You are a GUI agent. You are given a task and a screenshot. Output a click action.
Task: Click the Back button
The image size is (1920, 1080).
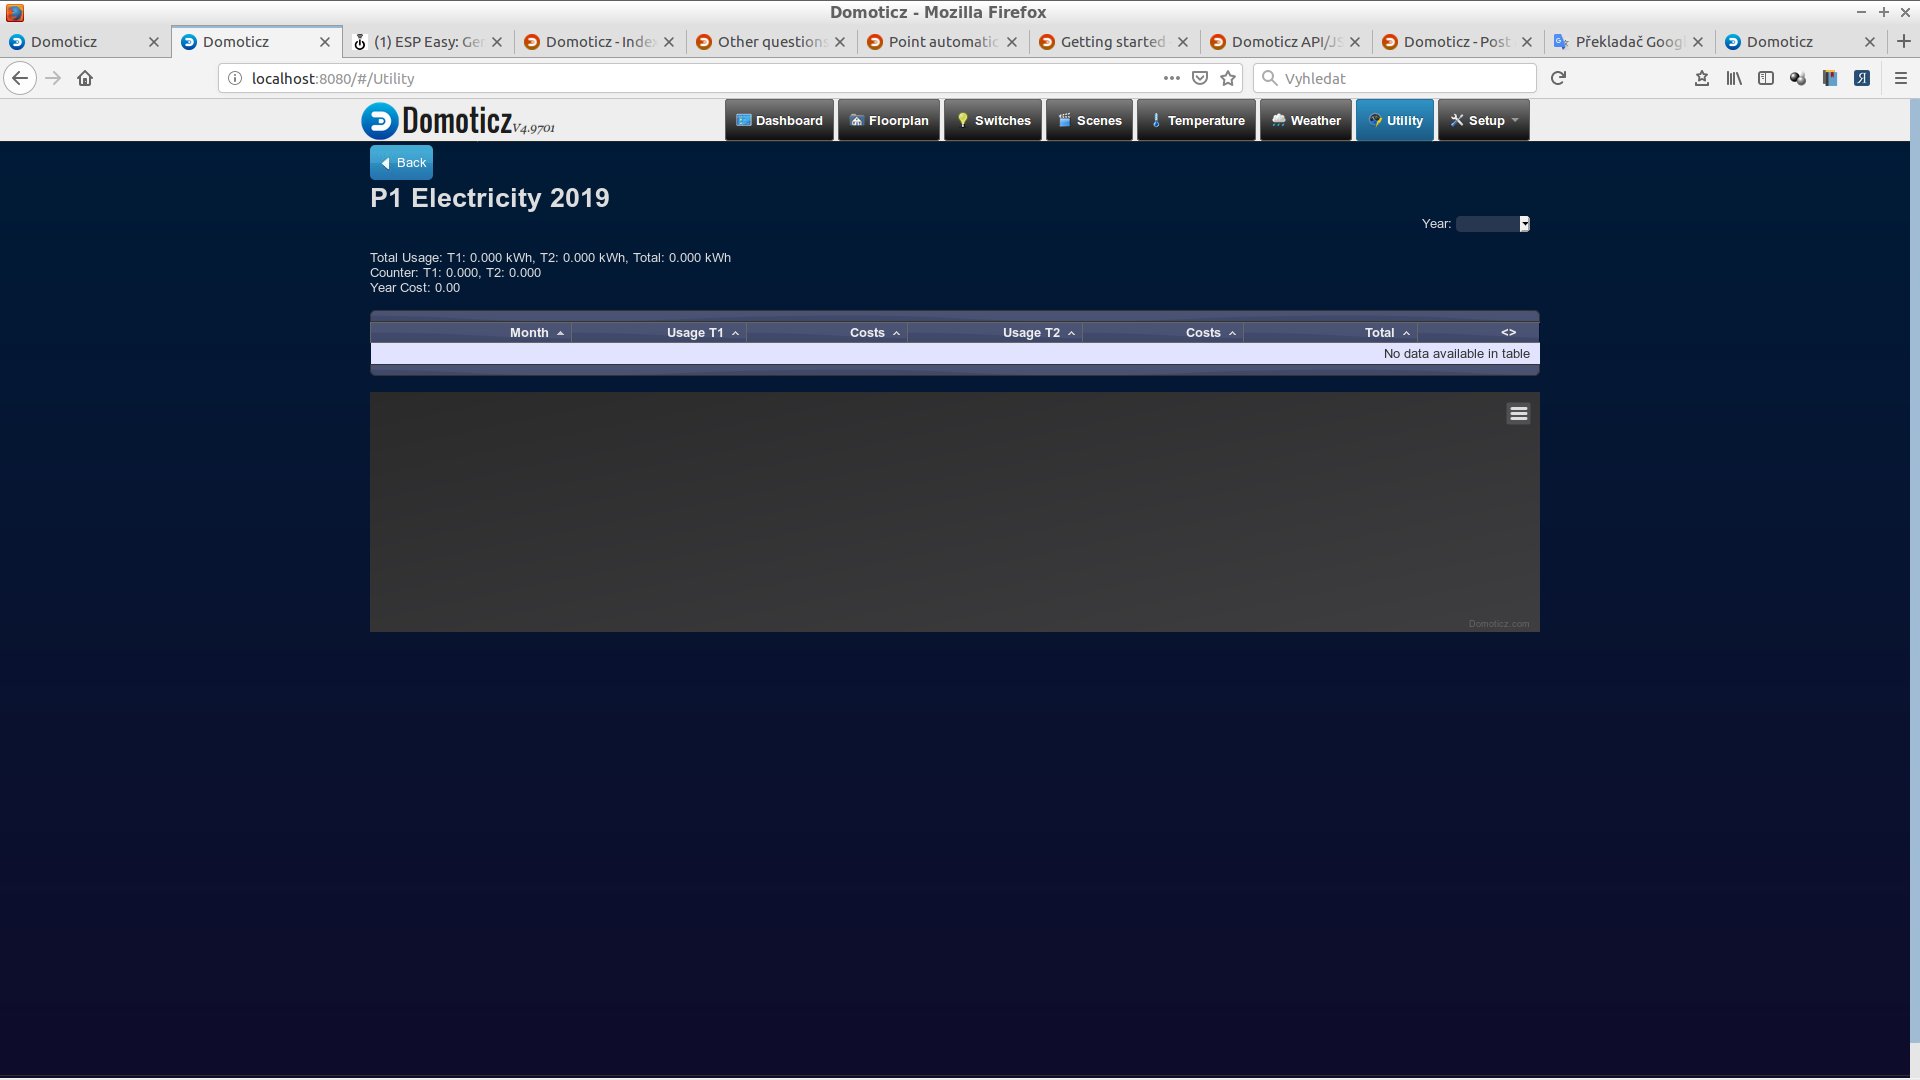pyautogui.click(x=402, y=162)
